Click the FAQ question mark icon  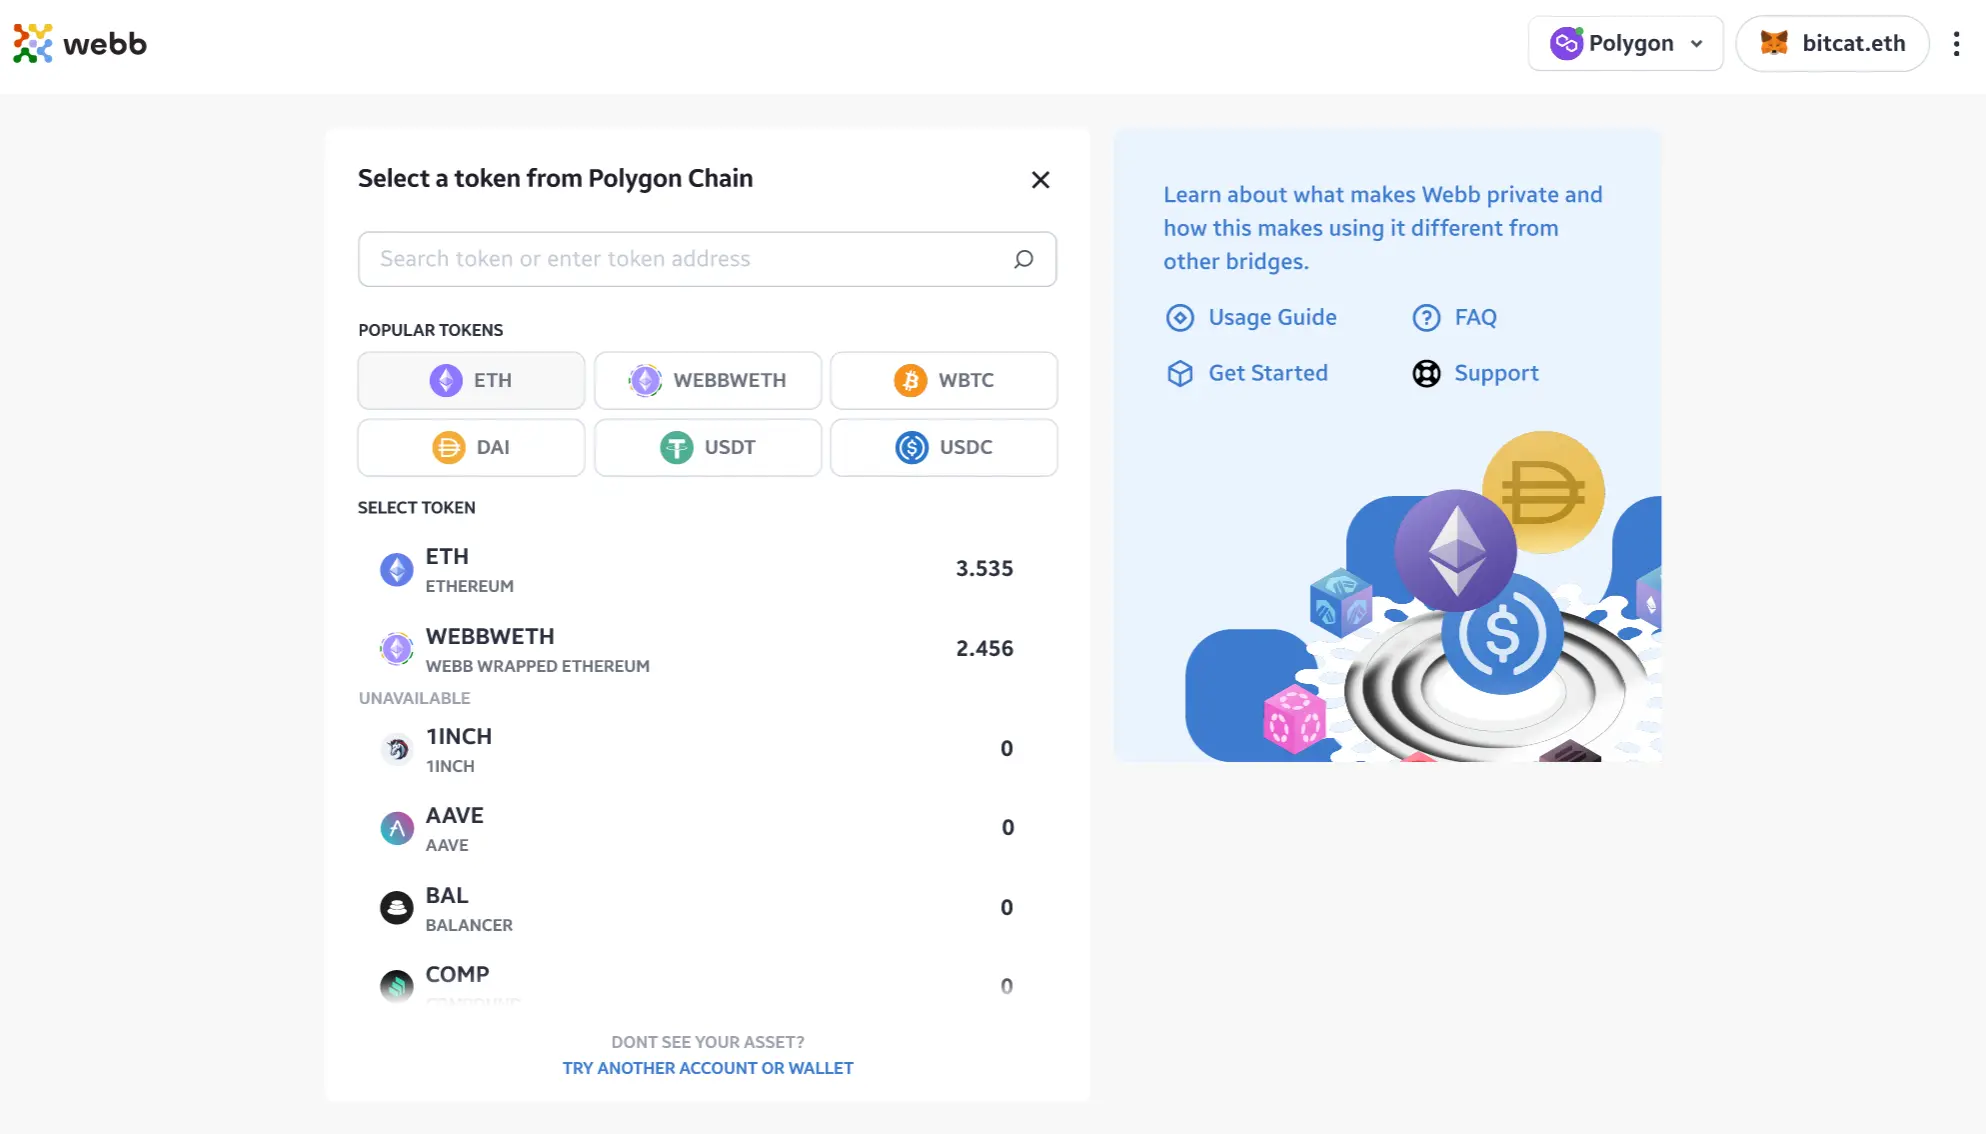[1426, 318]
